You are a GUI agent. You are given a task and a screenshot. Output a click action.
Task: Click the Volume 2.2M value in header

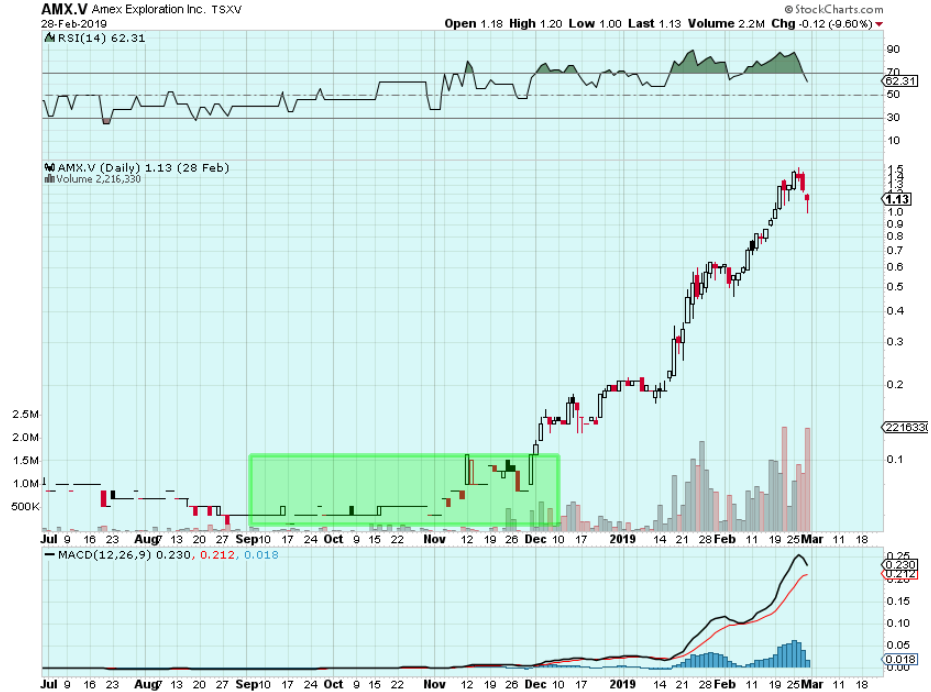pyautogui.click(x=726, y=24)
